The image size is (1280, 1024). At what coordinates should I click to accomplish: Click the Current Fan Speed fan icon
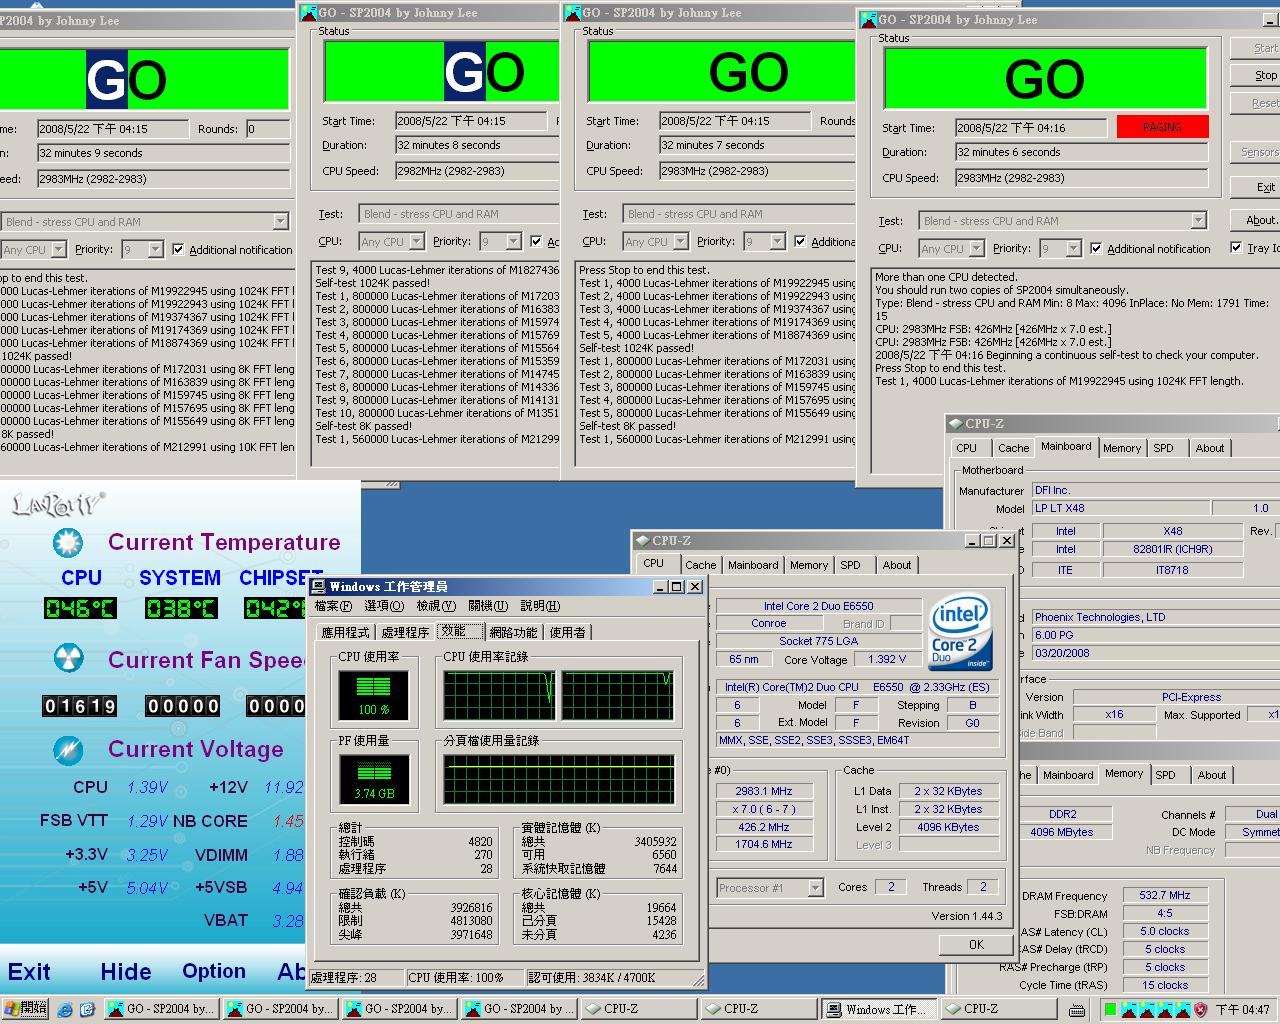point(68,660)
